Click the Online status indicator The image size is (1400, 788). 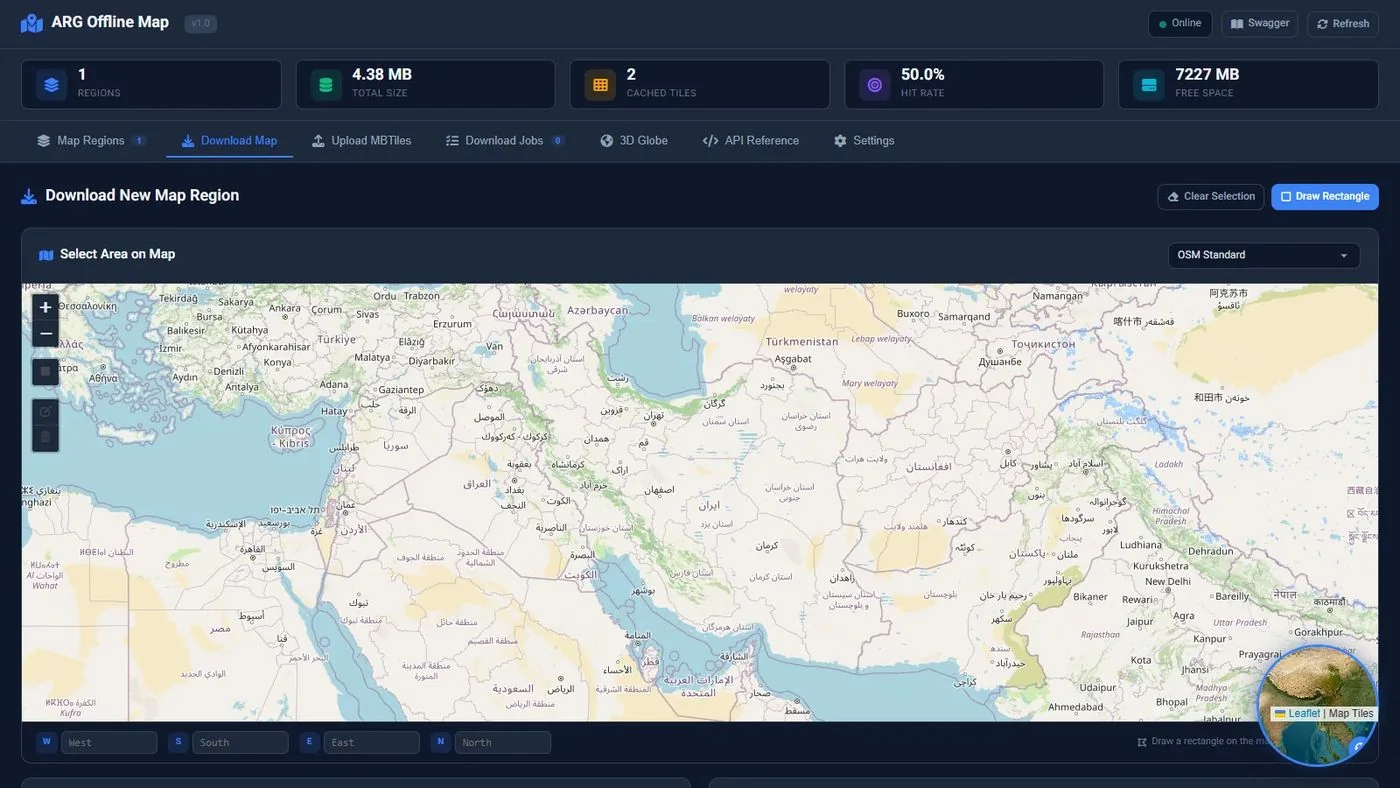click(x=1180, y=24)
